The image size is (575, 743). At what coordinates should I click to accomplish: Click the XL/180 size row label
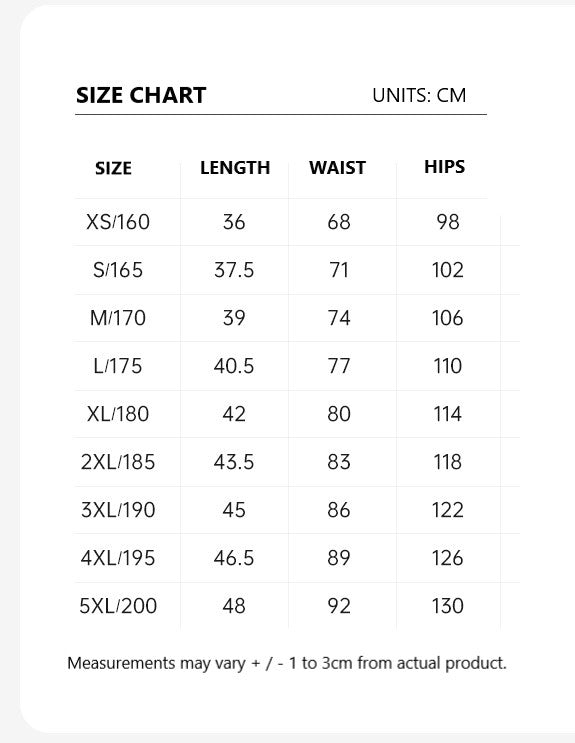(118, 414)
